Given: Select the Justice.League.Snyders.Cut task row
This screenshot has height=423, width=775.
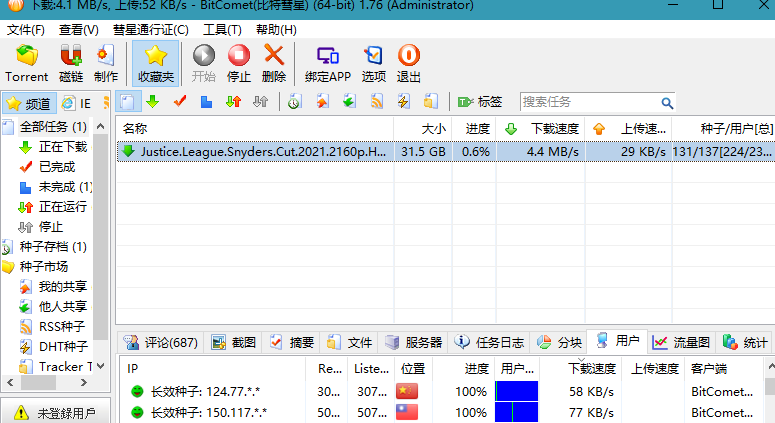Looking at the screenshot, I should coord(446,151).
